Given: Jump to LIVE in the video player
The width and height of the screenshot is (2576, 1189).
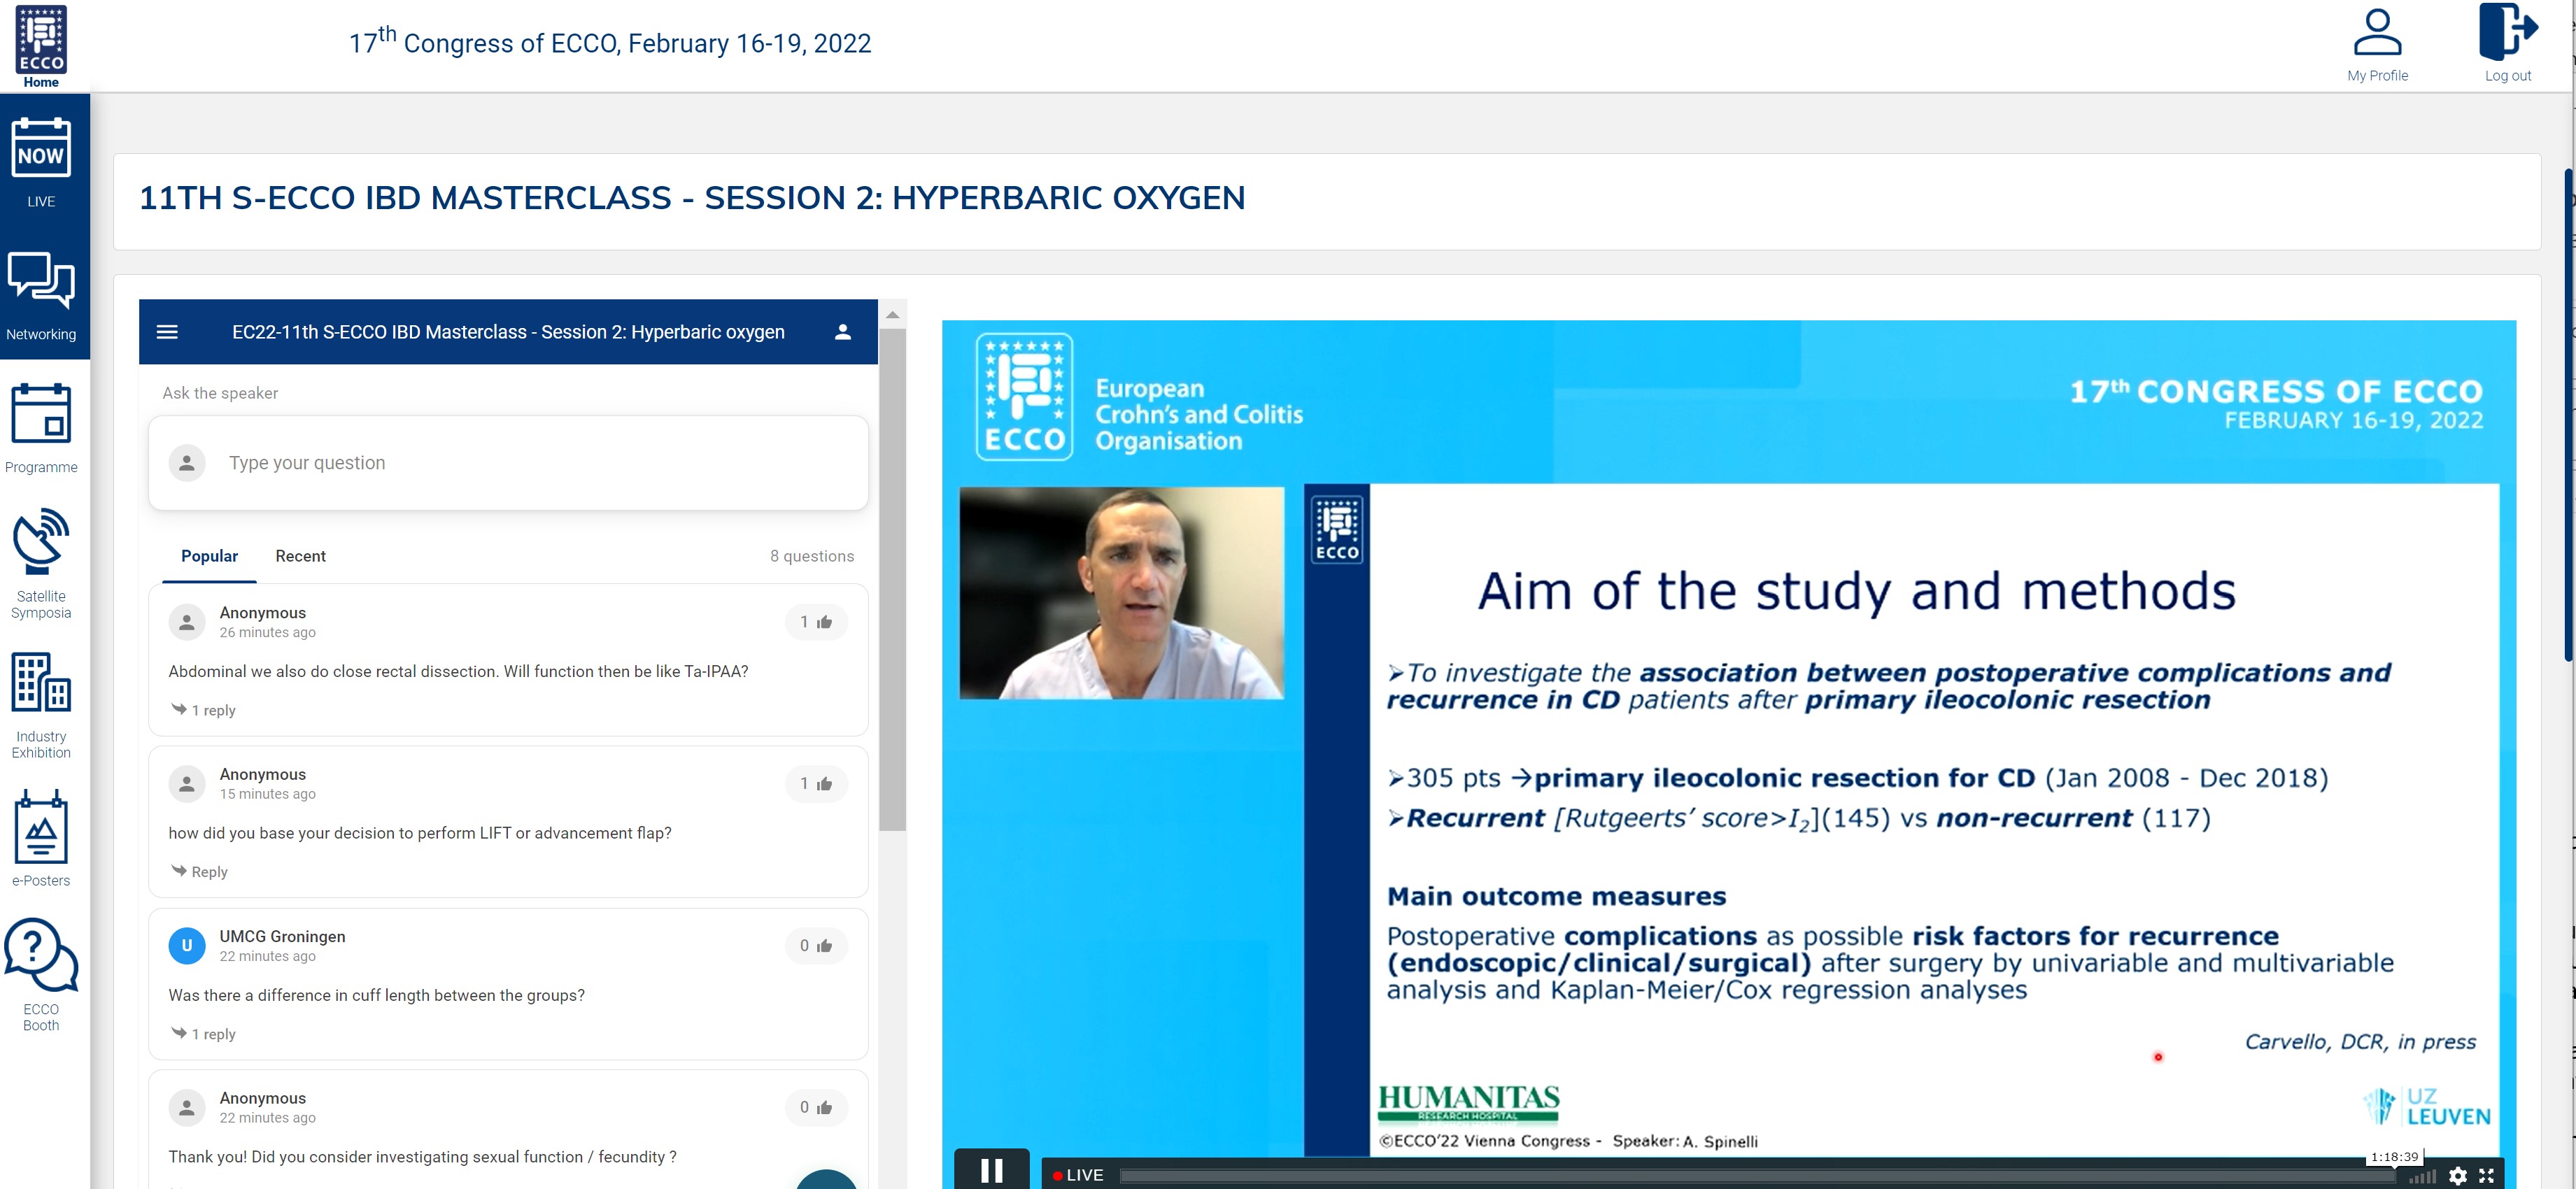Looking at the screenshot, I should pyautogui.click(x=1078, y=1175).
